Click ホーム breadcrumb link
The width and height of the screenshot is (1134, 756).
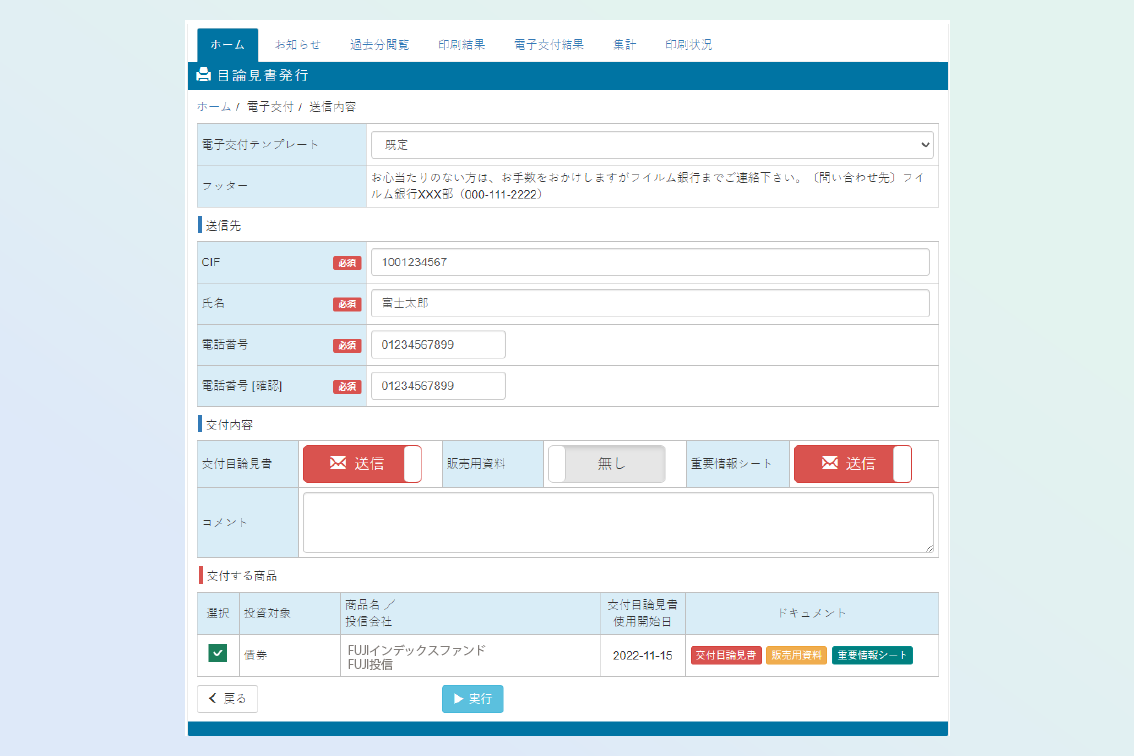pos(214,106)
